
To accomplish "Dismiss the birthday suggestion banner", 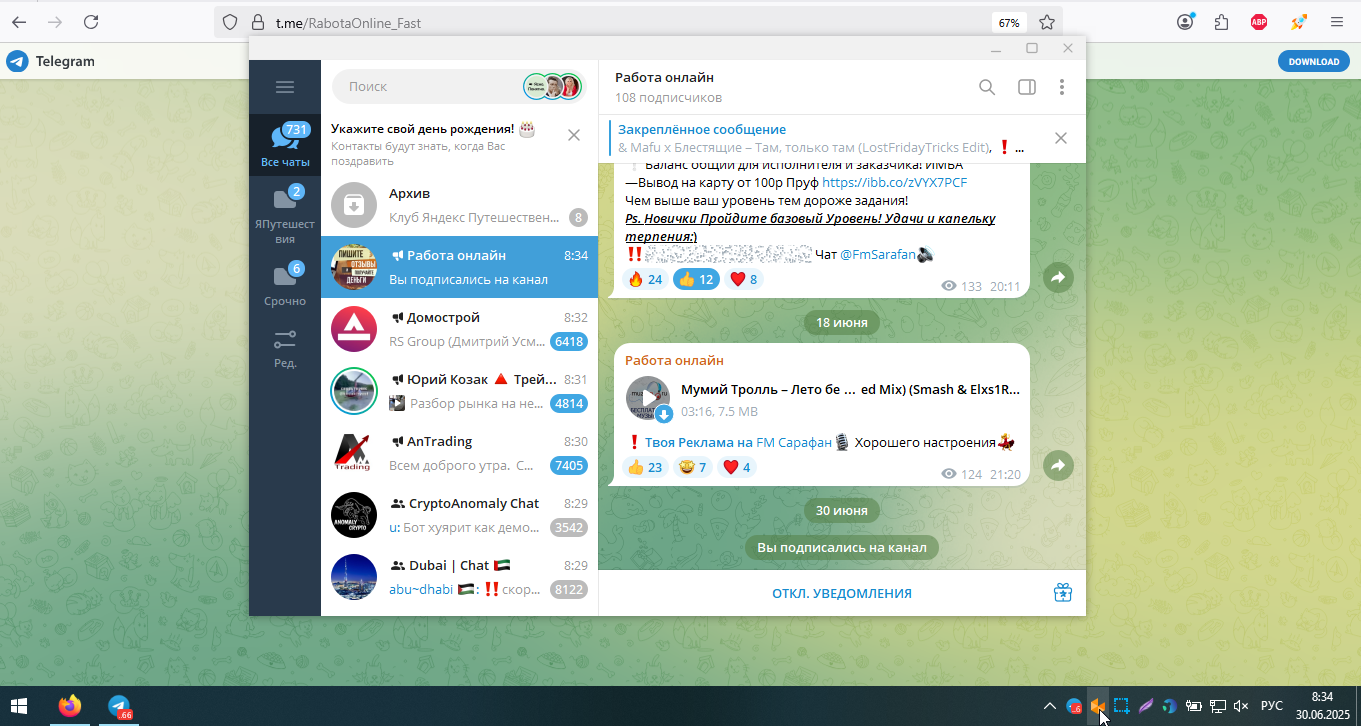I will click(x=574, y=136).
